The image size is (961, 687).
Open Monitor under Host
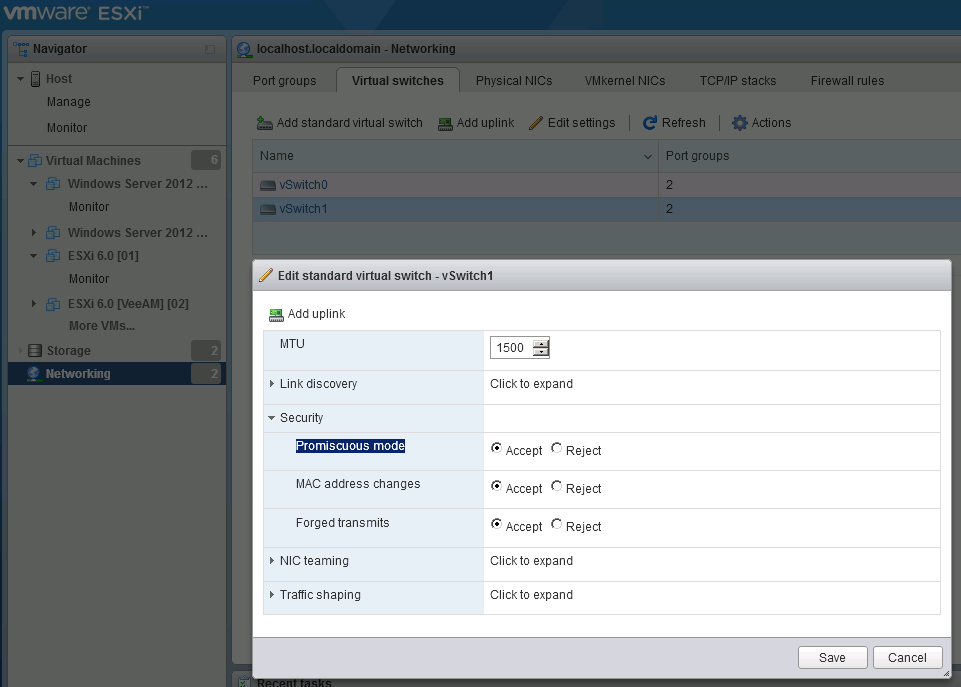coord(67,127)
